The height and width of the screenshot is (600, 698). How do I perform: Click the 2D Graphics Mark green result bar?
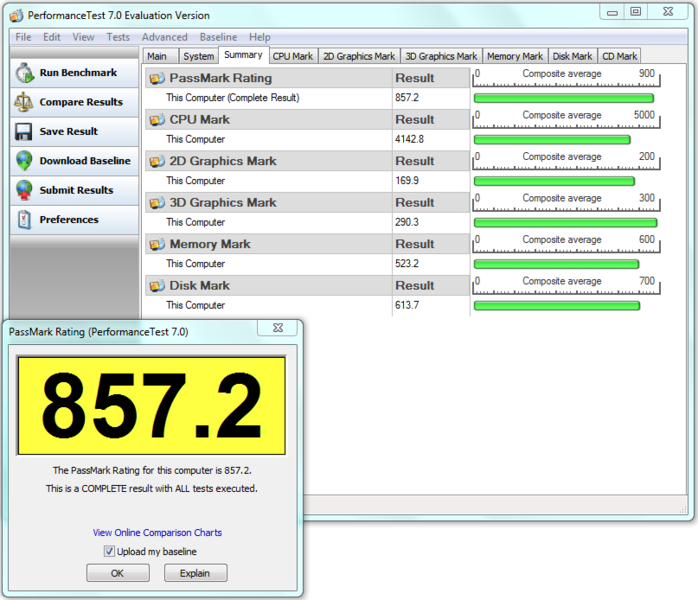pos(554,181)
